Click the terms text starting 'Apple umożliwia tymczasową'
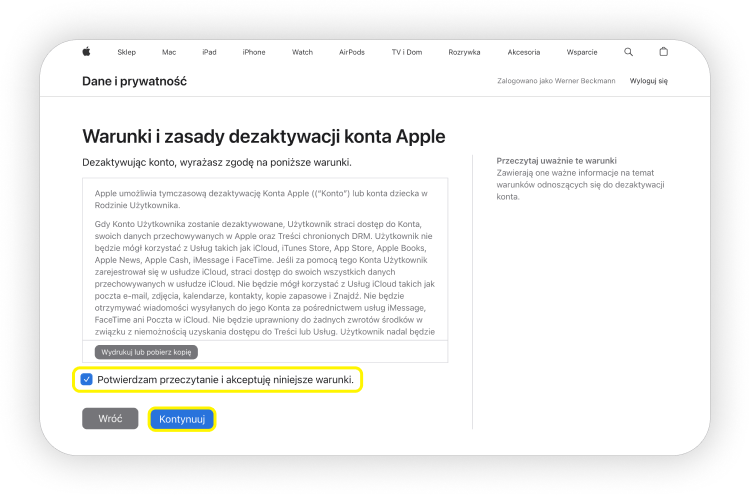 261,199
